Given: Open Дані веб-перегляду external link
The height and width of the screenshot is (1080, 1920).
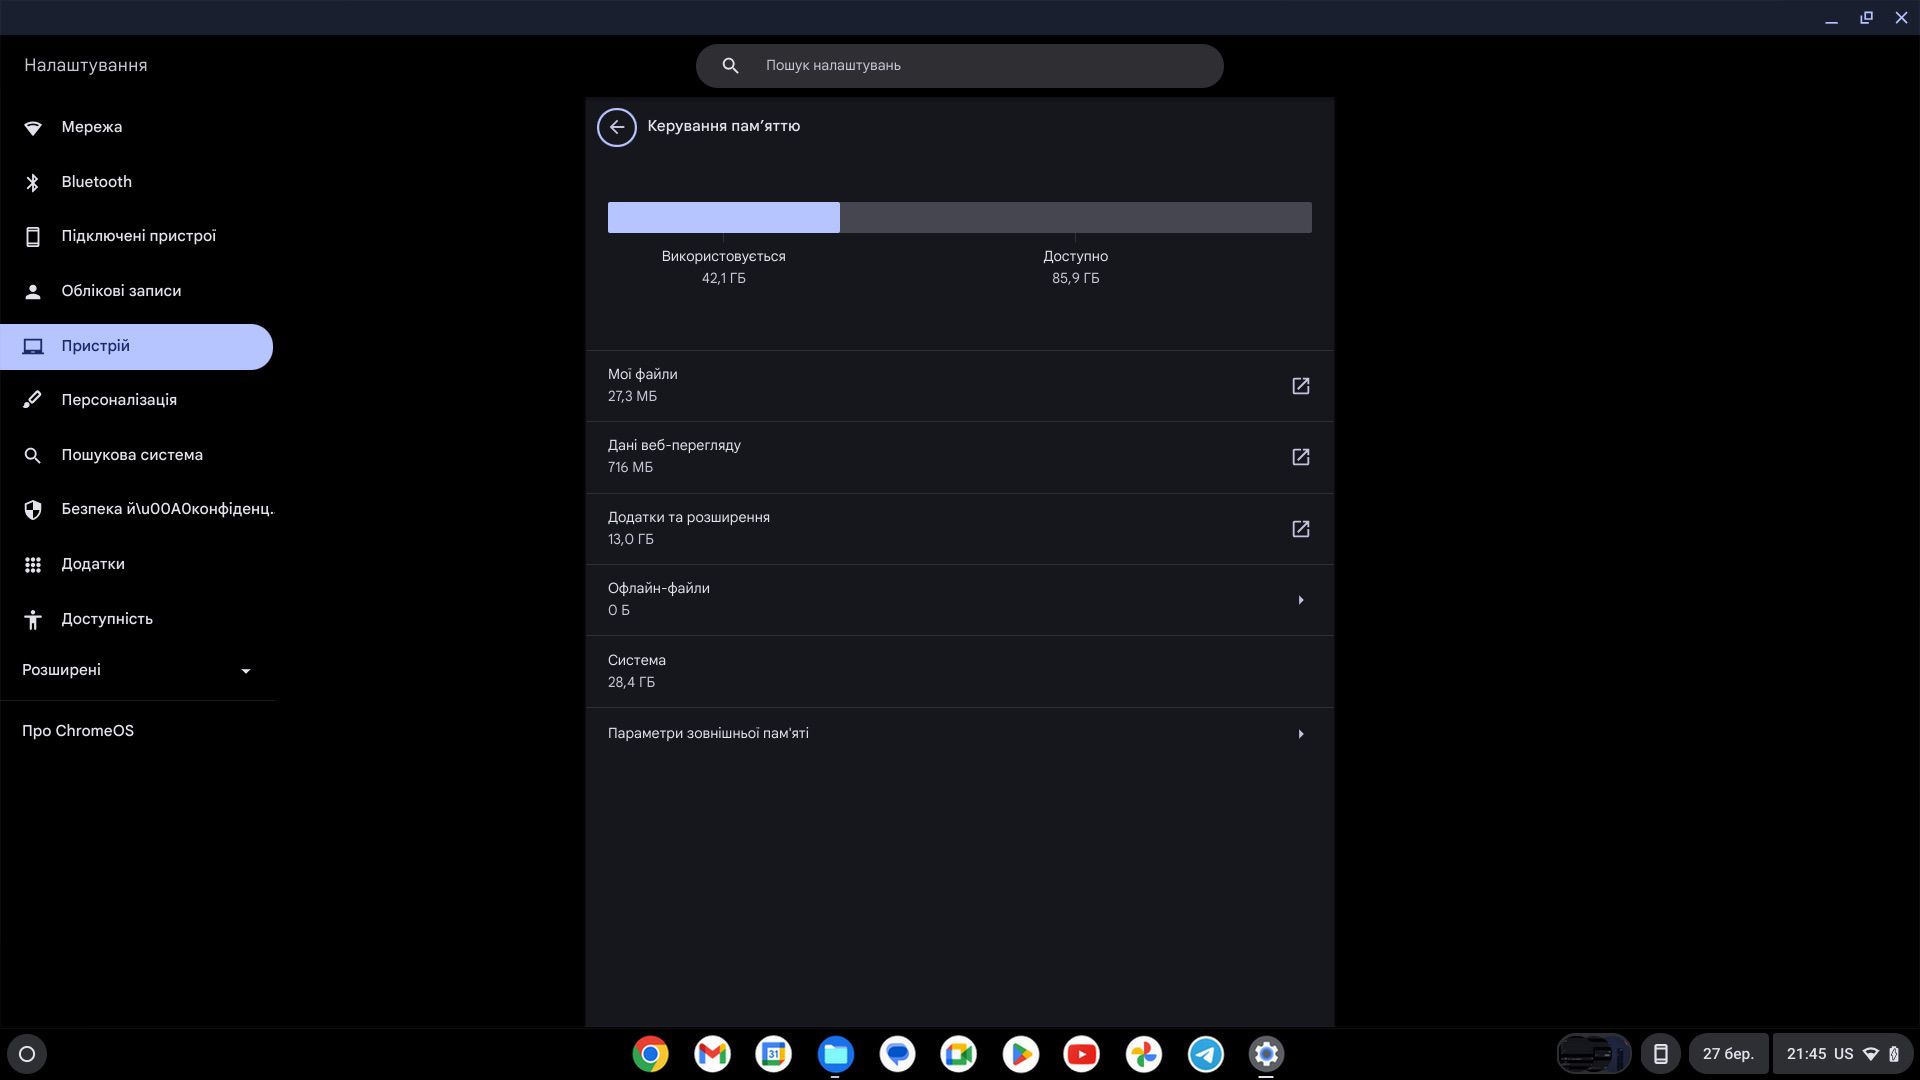Looking at the screenshot, I should pos(1300,456).
